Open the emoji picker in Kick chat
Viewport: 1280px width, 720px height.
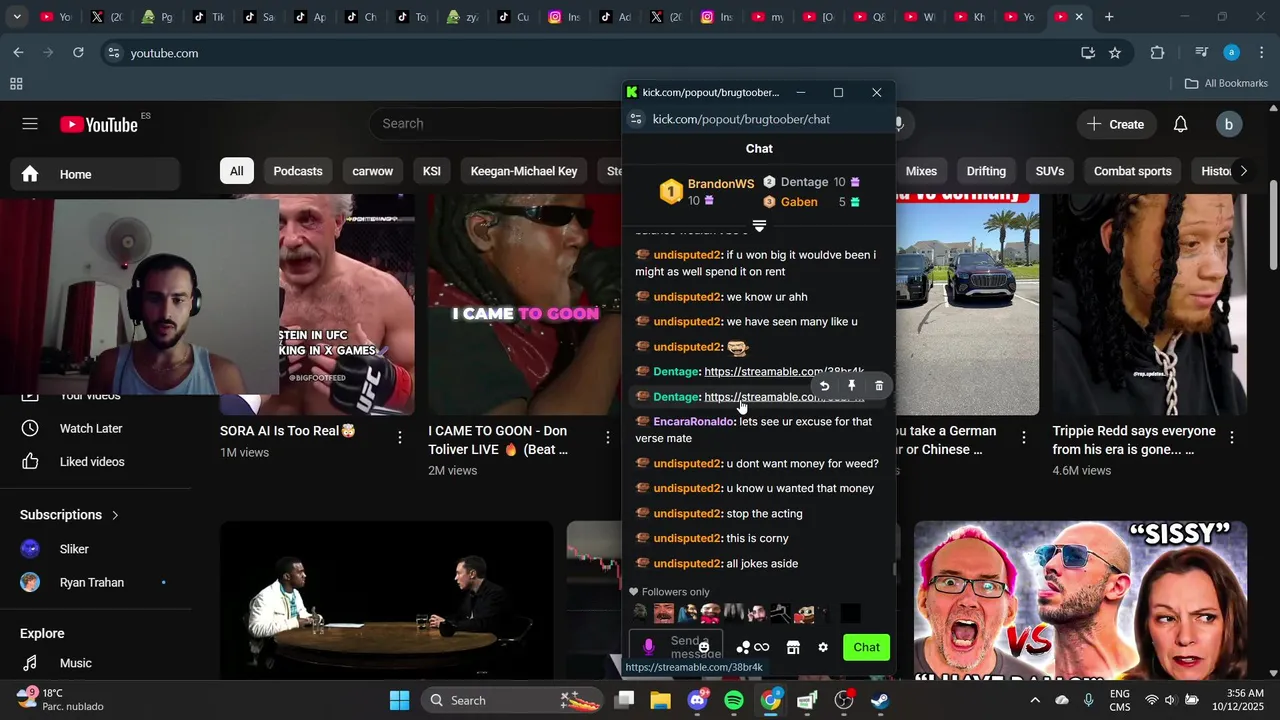click(704, 648)
